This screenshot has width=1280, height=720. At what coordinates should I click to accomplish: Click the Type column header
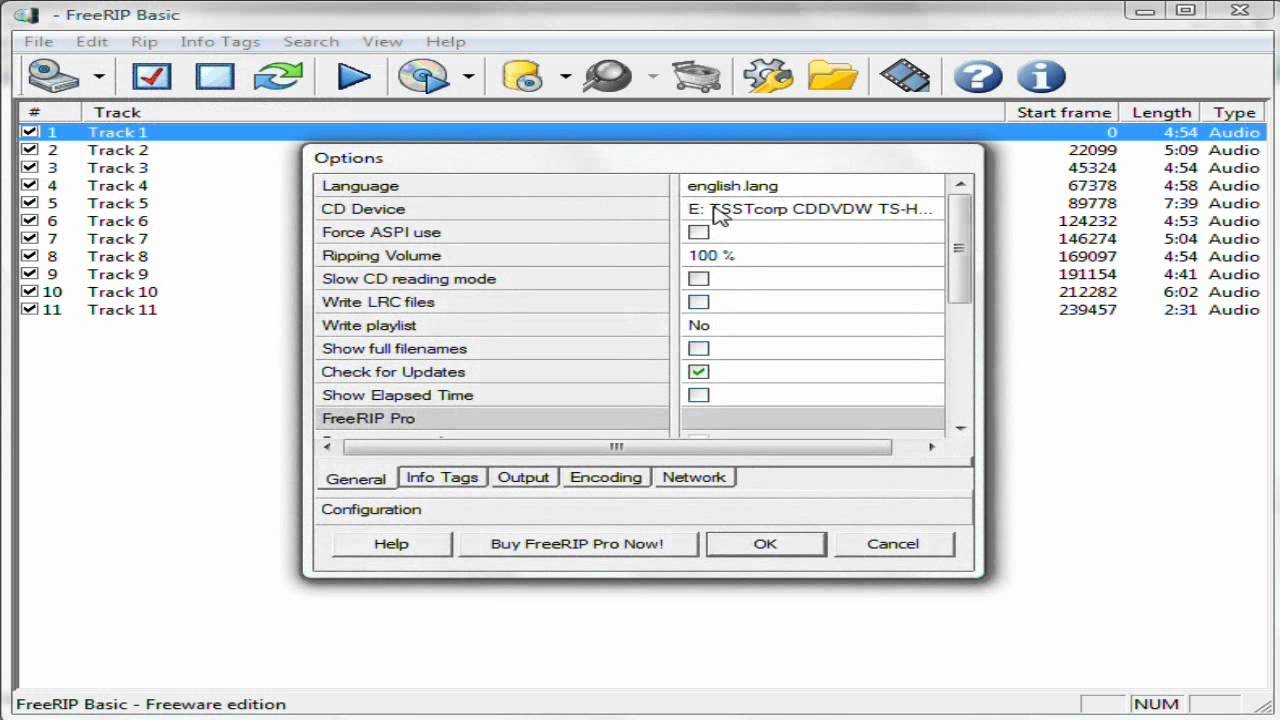coord(1234,112)
